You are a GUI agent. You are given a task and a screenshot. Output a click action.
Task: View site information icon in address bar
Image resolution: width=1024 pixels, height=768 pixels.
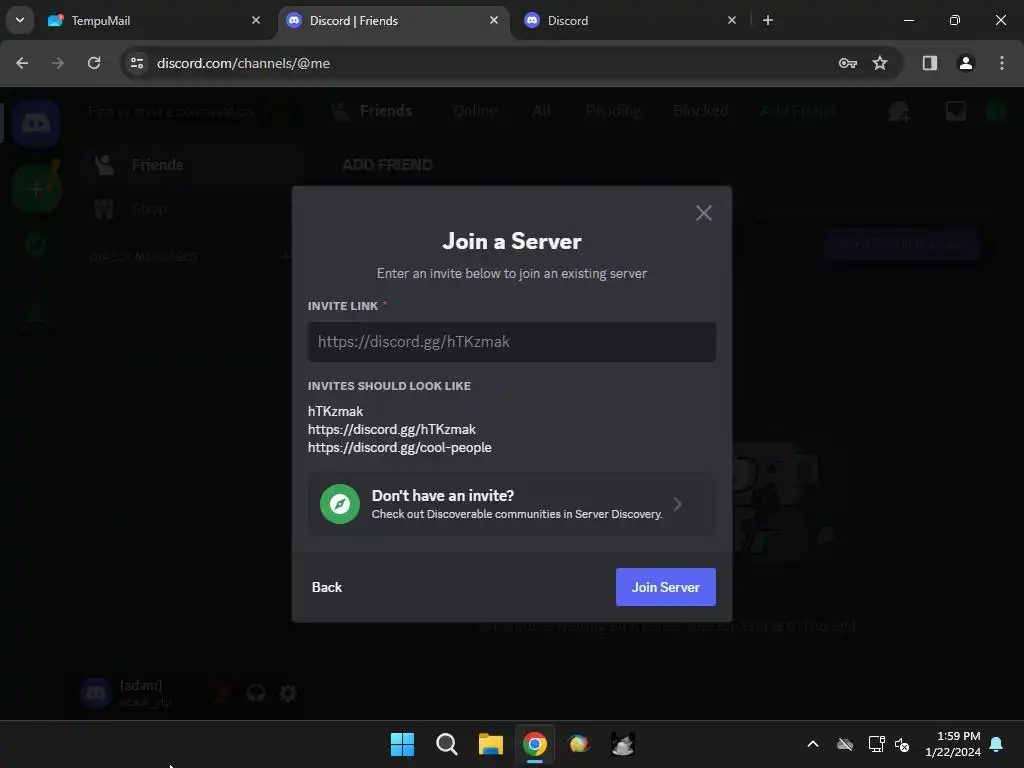click(x=137, y=63)
